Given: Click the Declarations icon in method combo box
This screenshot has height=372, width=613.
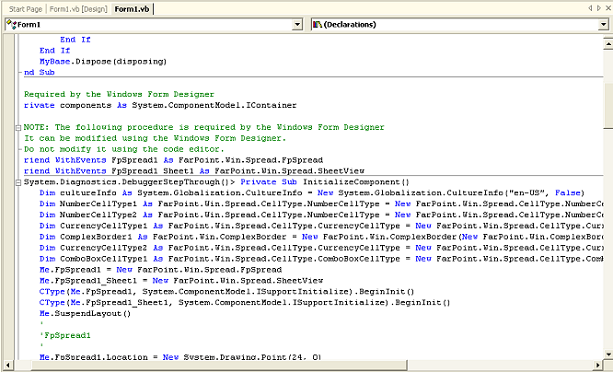Looking at the screenshot, I should pyautogui.click(x=317, y=24).
